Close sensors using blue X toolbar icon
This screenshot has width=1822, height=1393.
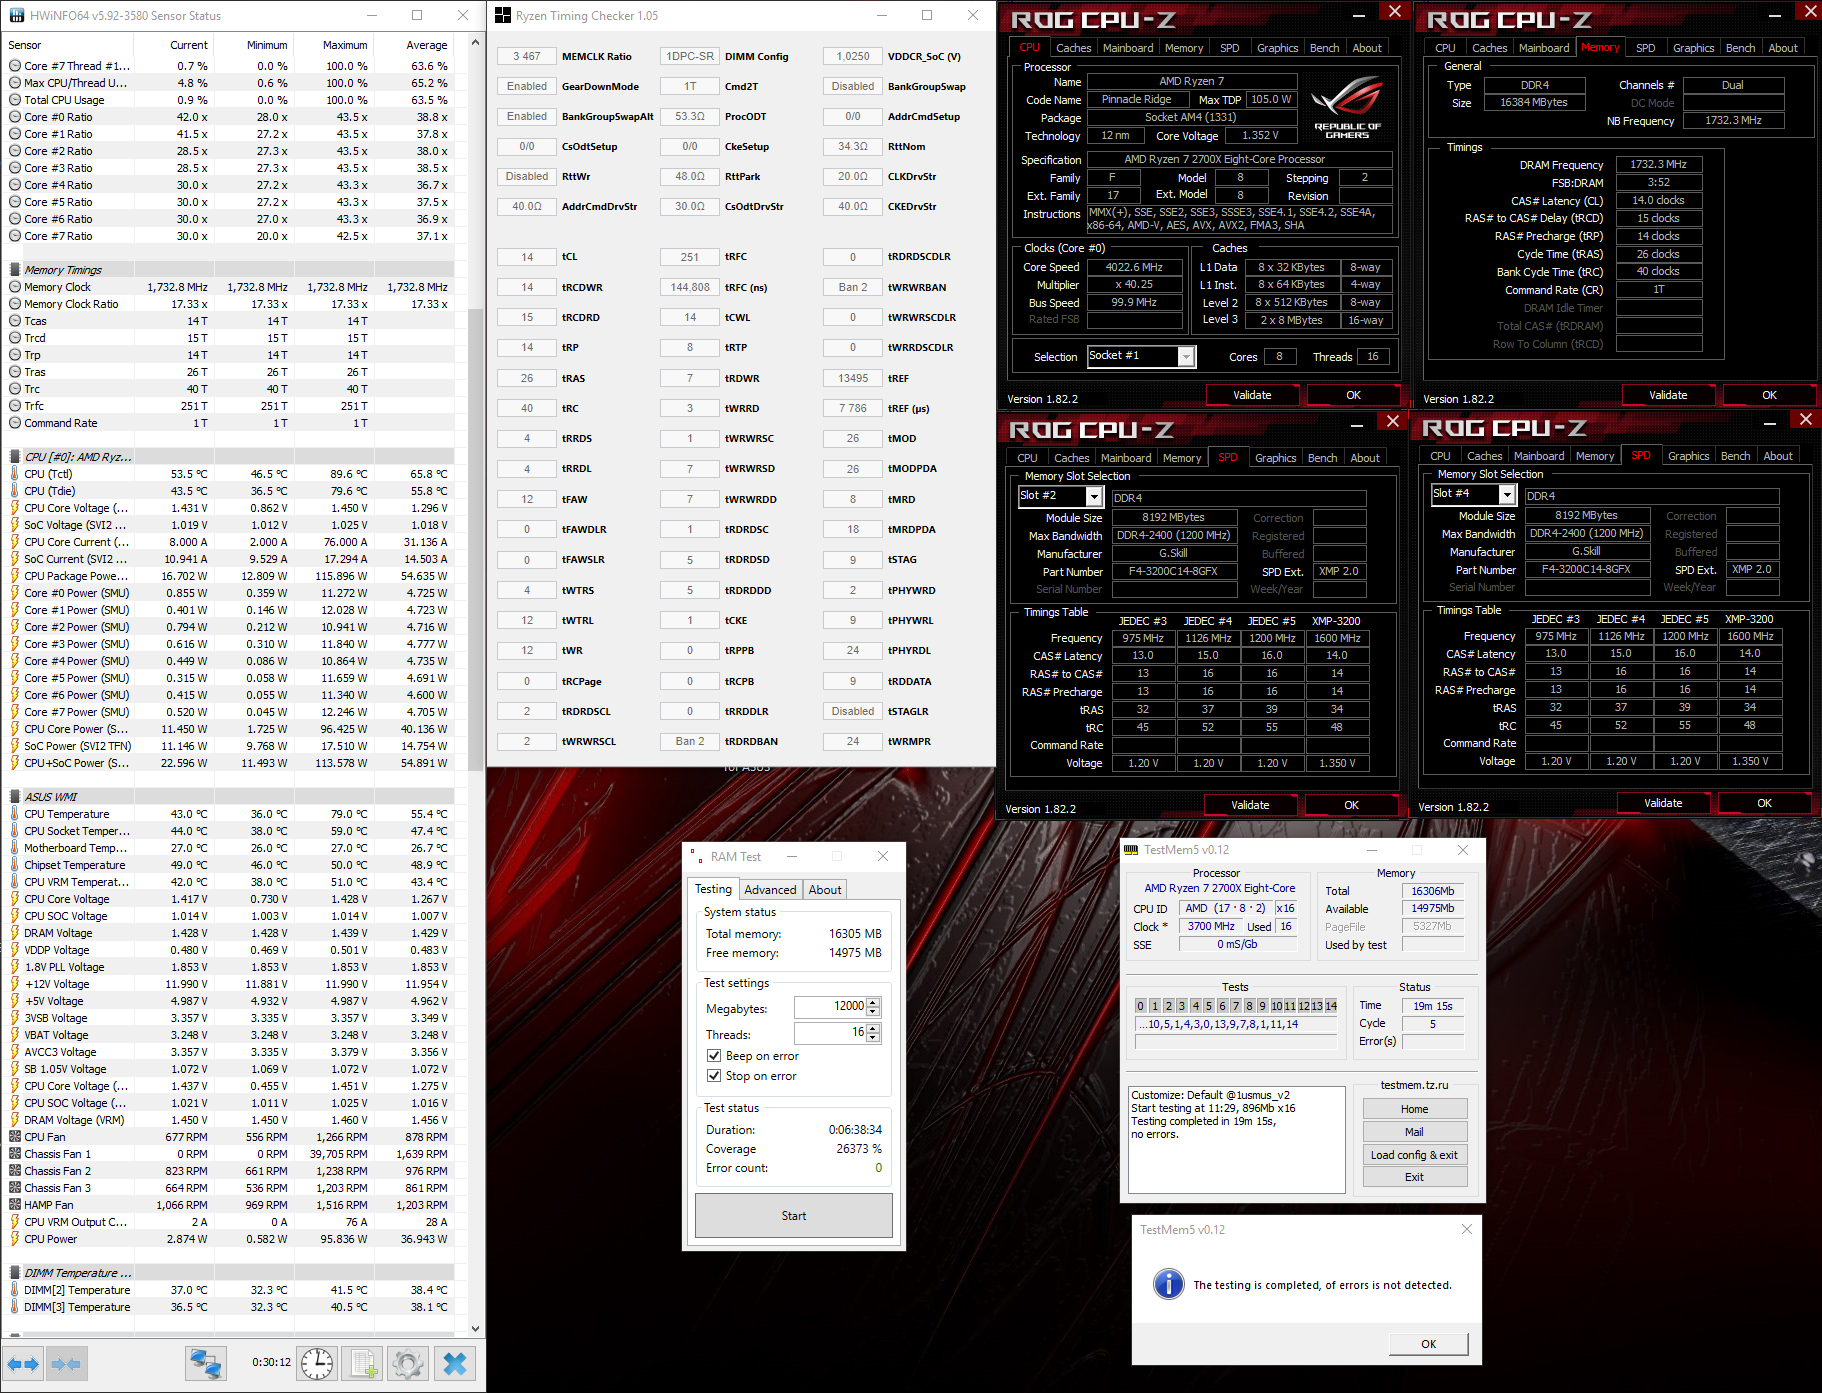(454, 1363)
